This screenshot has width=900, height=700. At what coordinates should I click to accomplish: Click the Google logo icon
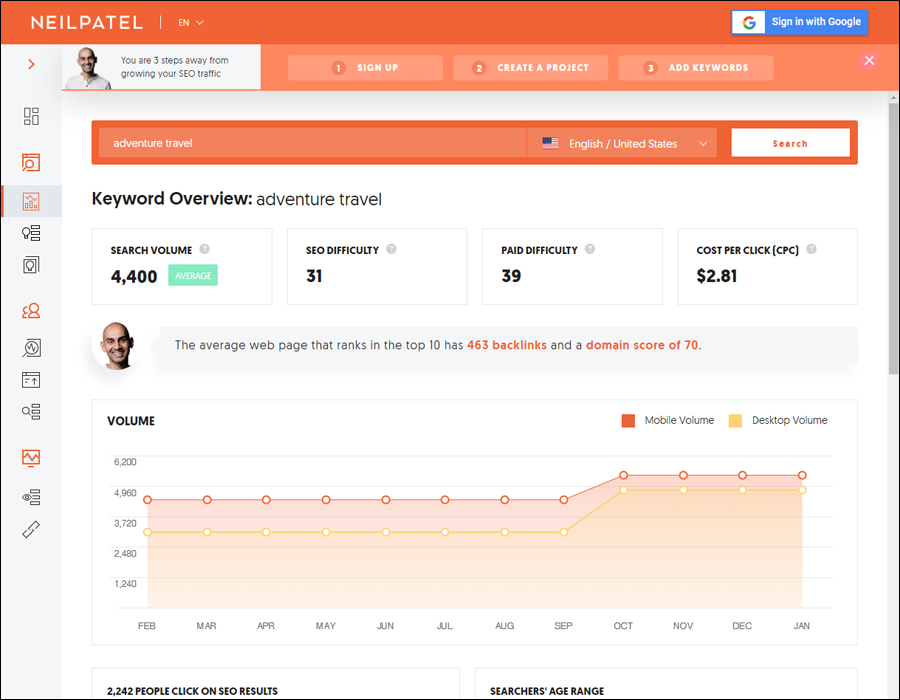tap(748, 22)
